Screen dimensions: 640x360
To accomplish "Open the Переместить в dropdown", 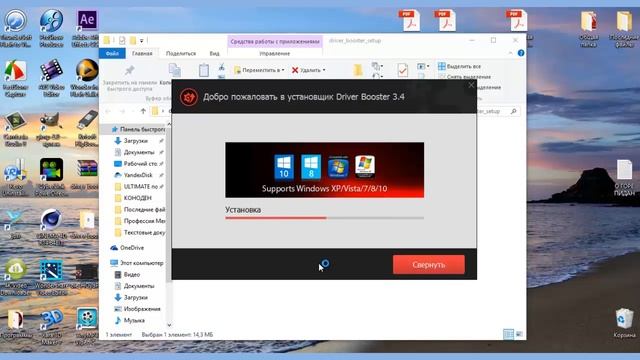I will pyautogui.click(x=259, y=70).
